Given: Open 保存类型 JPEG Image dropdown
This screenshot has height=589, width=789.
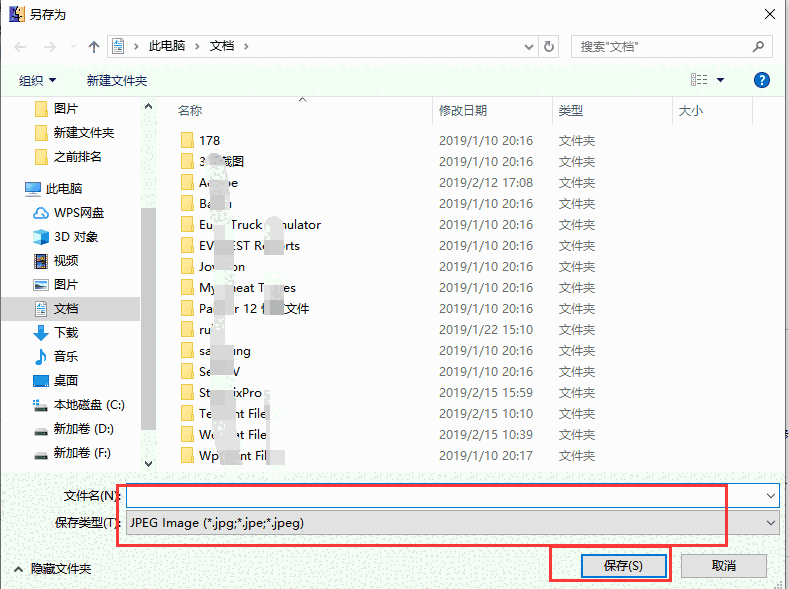Looking at the screenshot, I should (x=452, y=523).
